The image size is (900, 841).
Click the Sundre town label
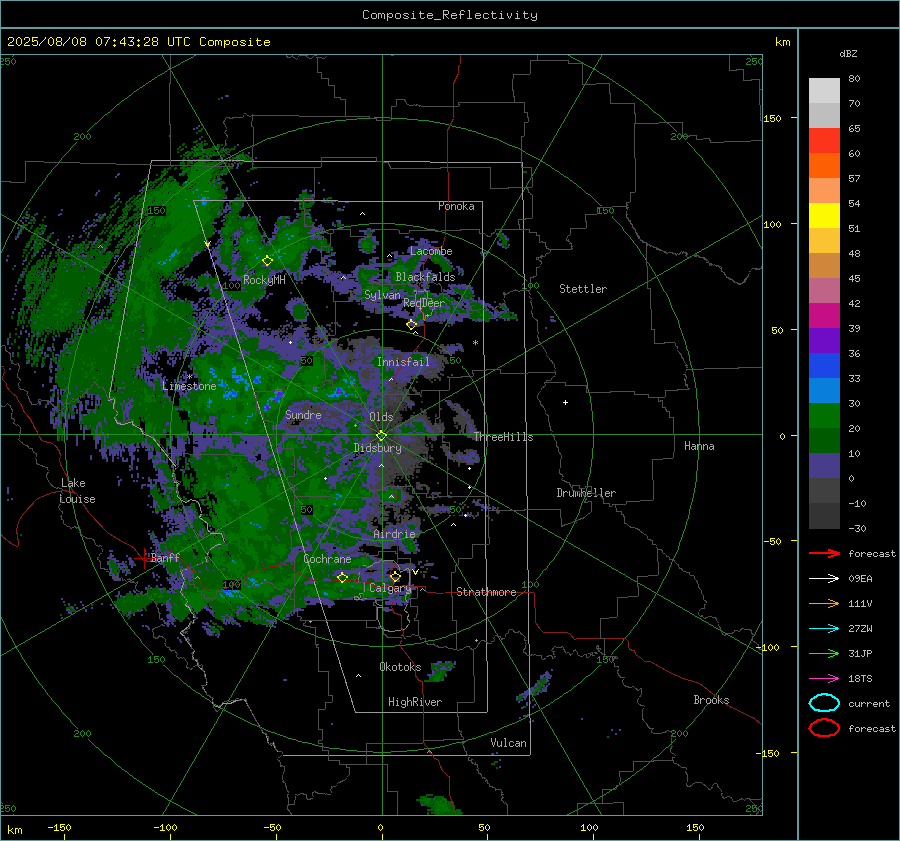click(x=303, y=415)
